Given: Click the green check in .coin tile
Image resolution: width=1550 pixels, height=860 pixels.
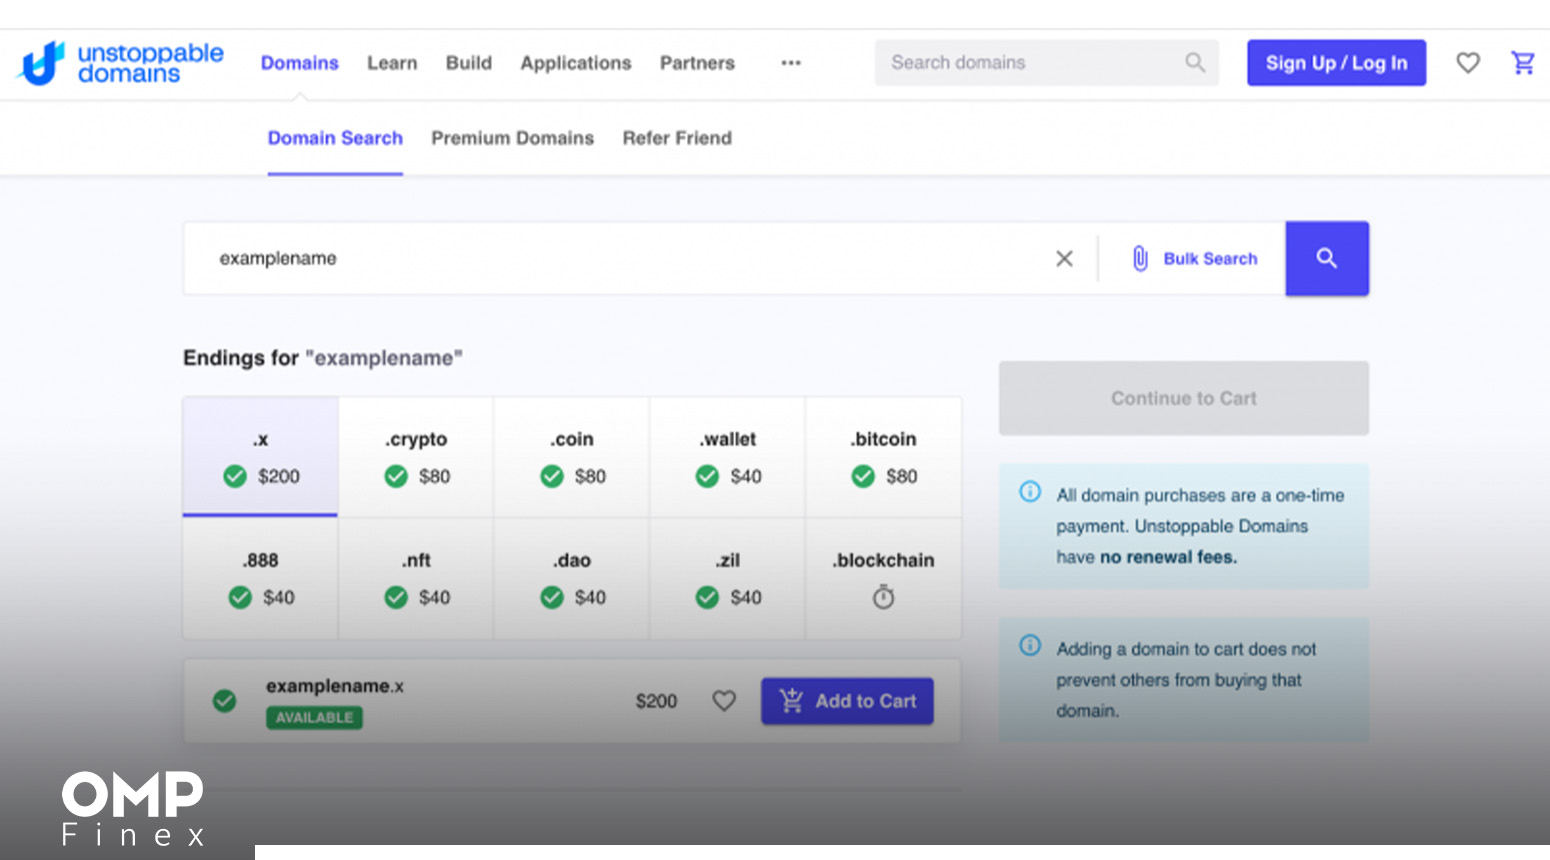Looking at the screenshot, I should tap(552, 476).
